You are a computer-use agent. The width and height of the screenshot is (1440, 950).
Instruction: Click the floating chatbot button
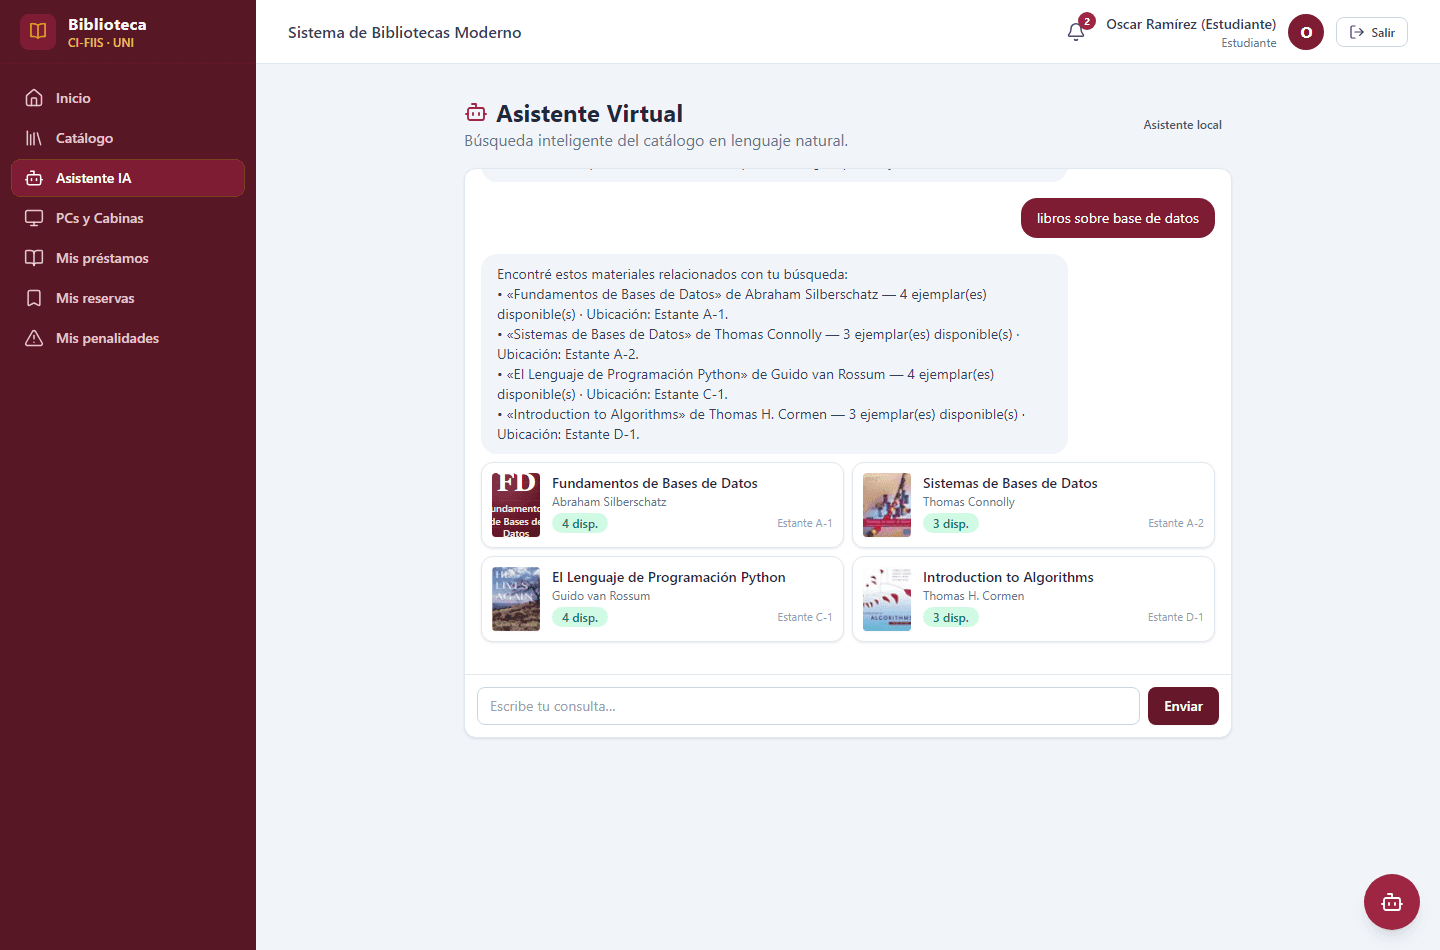(x=1391, y=902)
